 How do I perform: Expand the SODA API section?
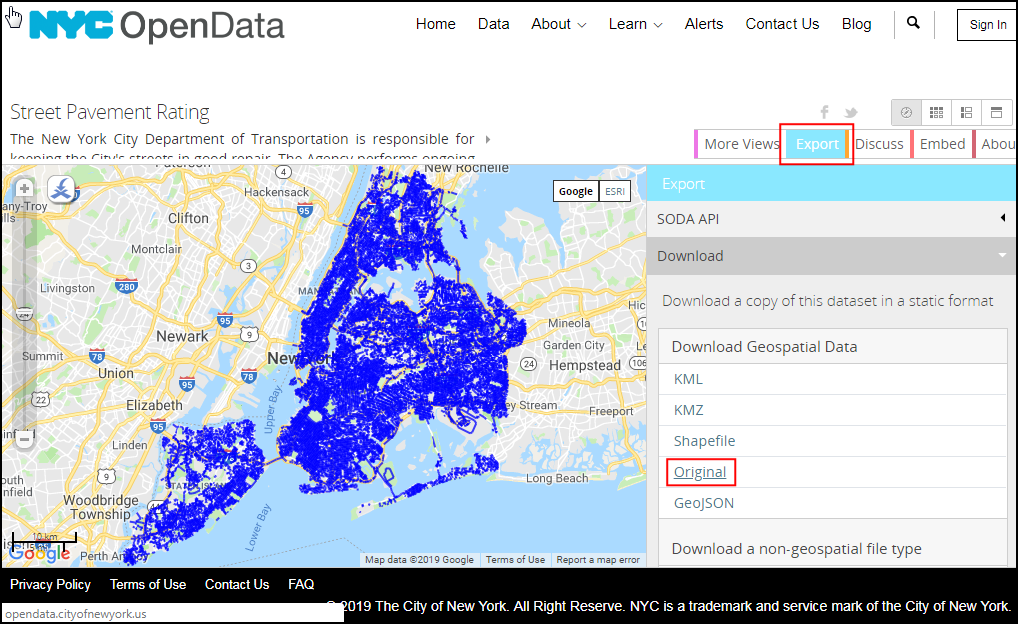[830, 219]
